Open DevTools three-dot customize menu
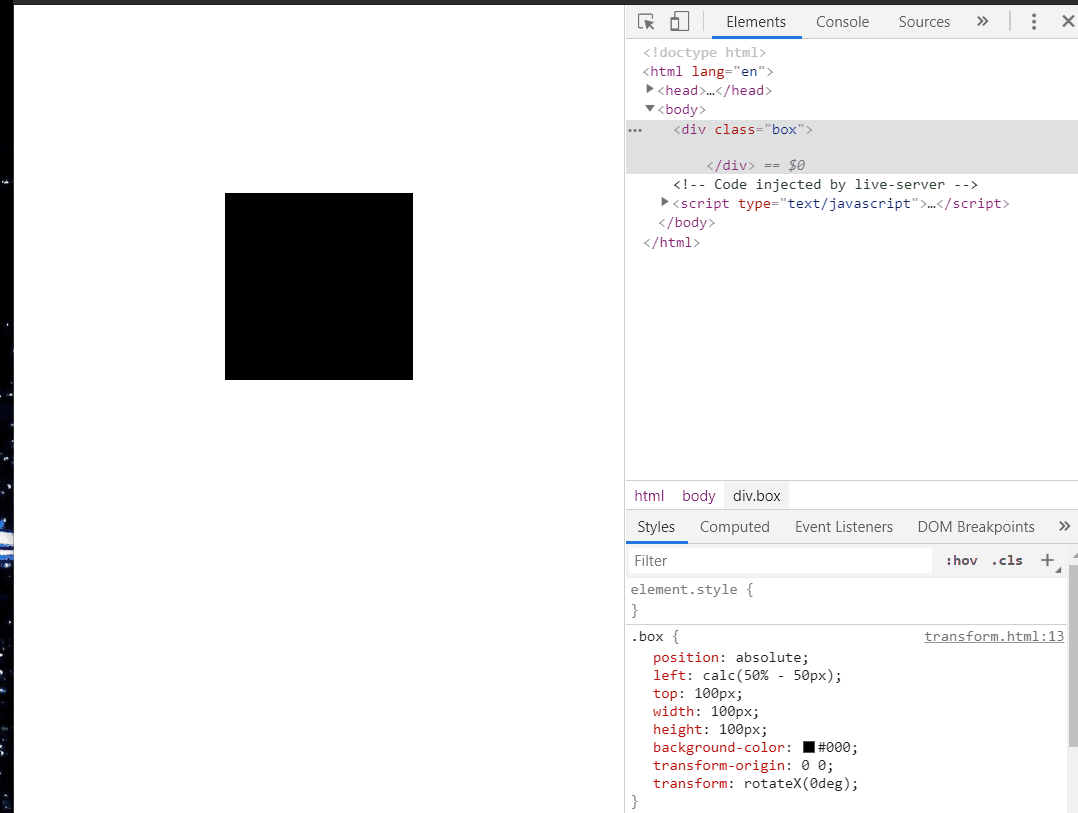The image size is (1078, 813). [1034, 22]
